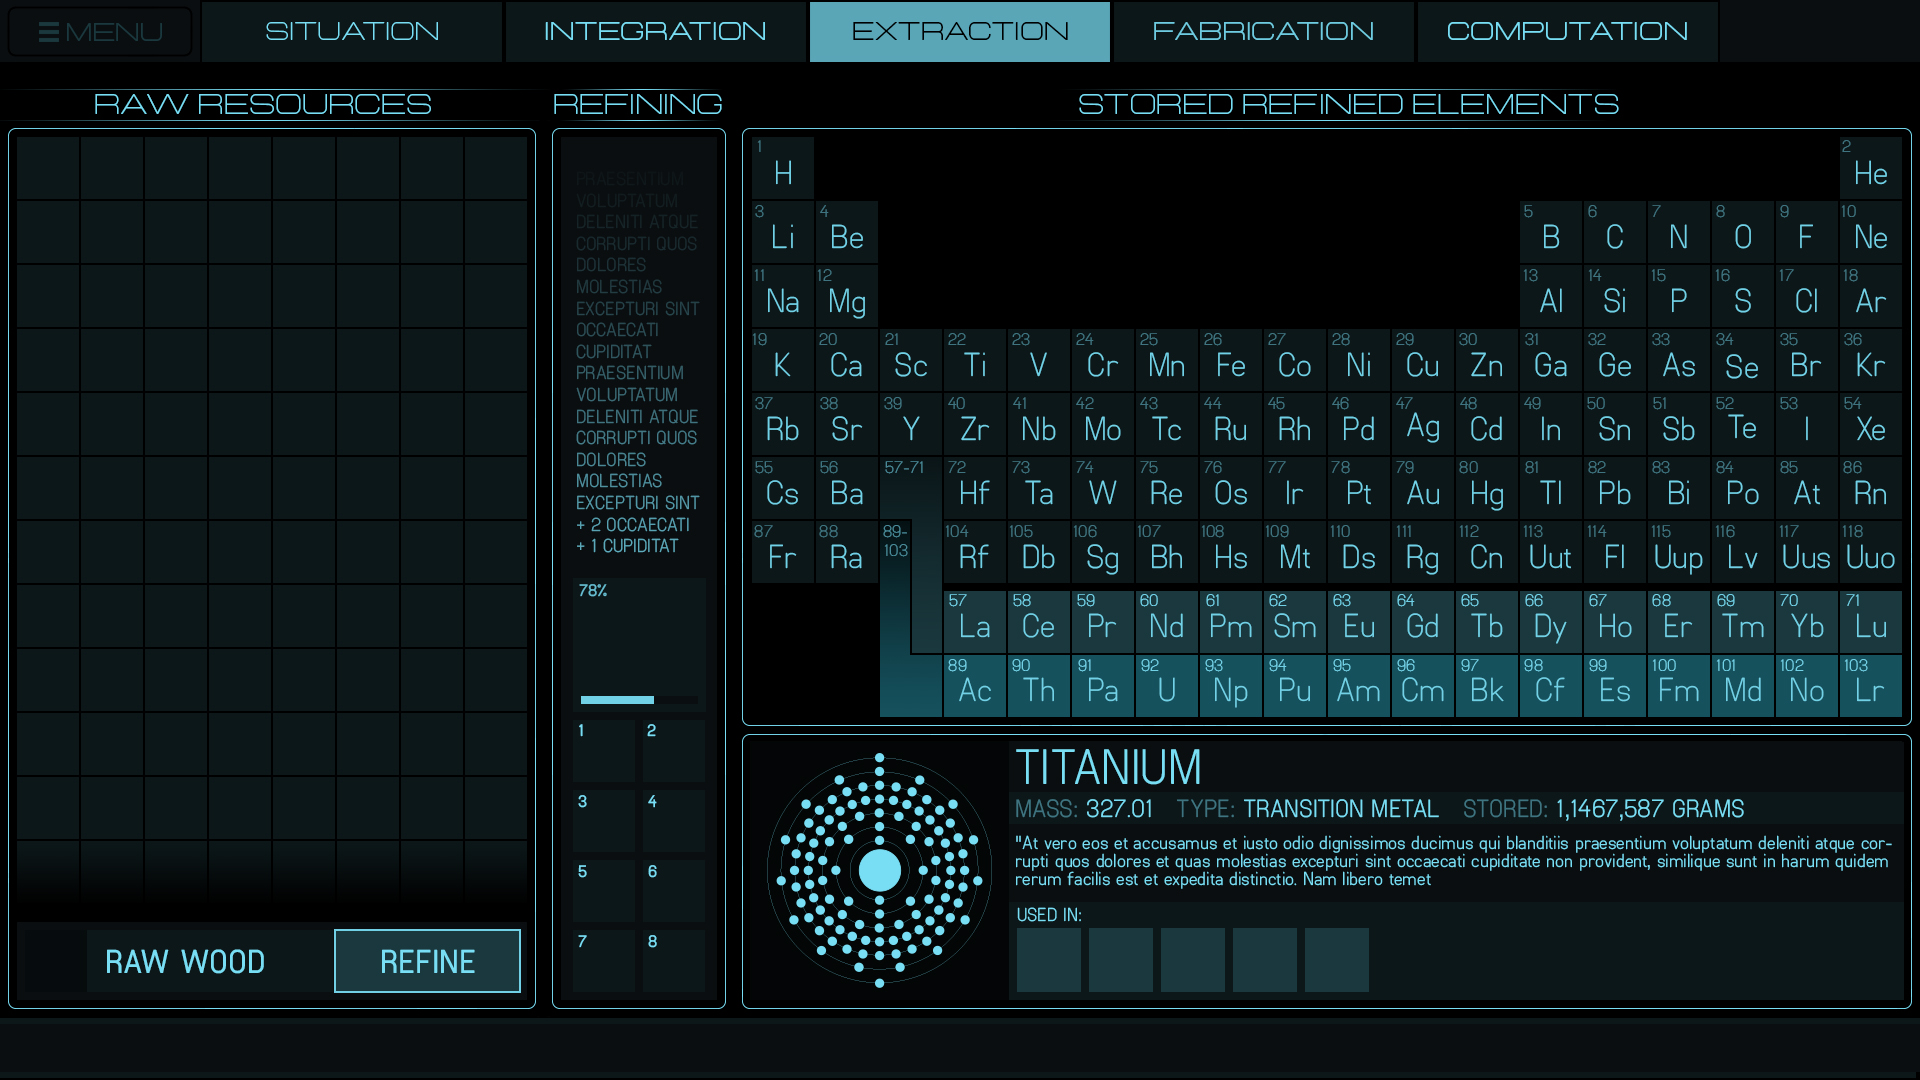Expand the 57-71 lanthanide series cell
The image size is (1920, 1080).
910,487
